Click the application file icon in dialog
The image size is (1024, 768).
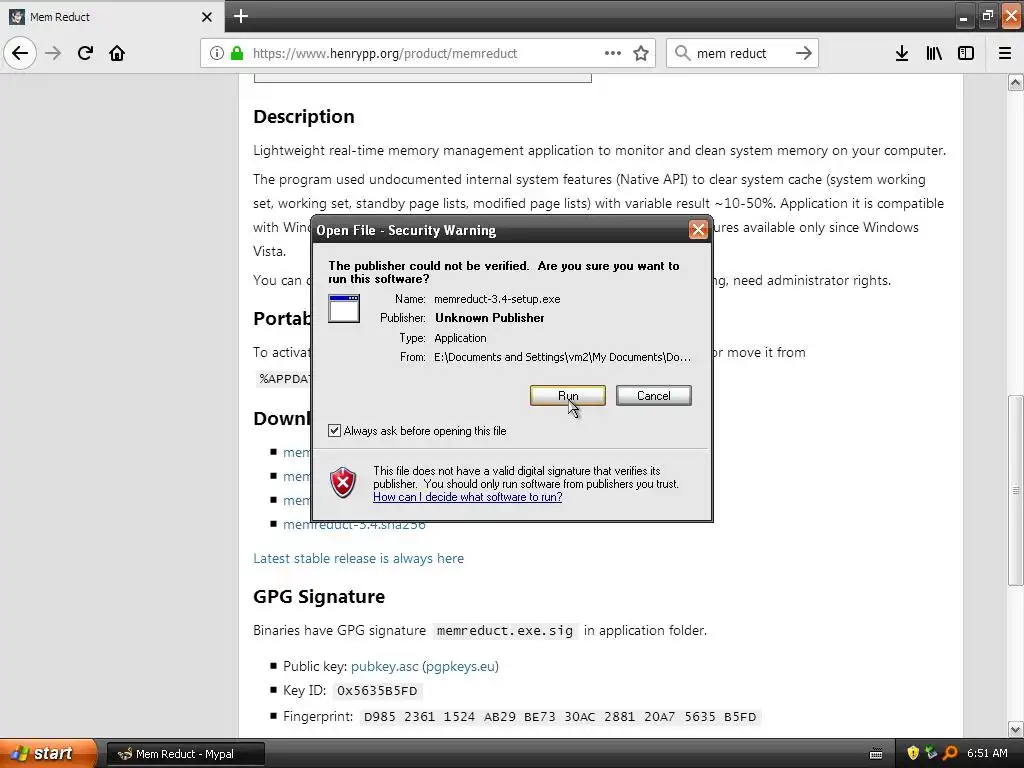click(344, 308)
